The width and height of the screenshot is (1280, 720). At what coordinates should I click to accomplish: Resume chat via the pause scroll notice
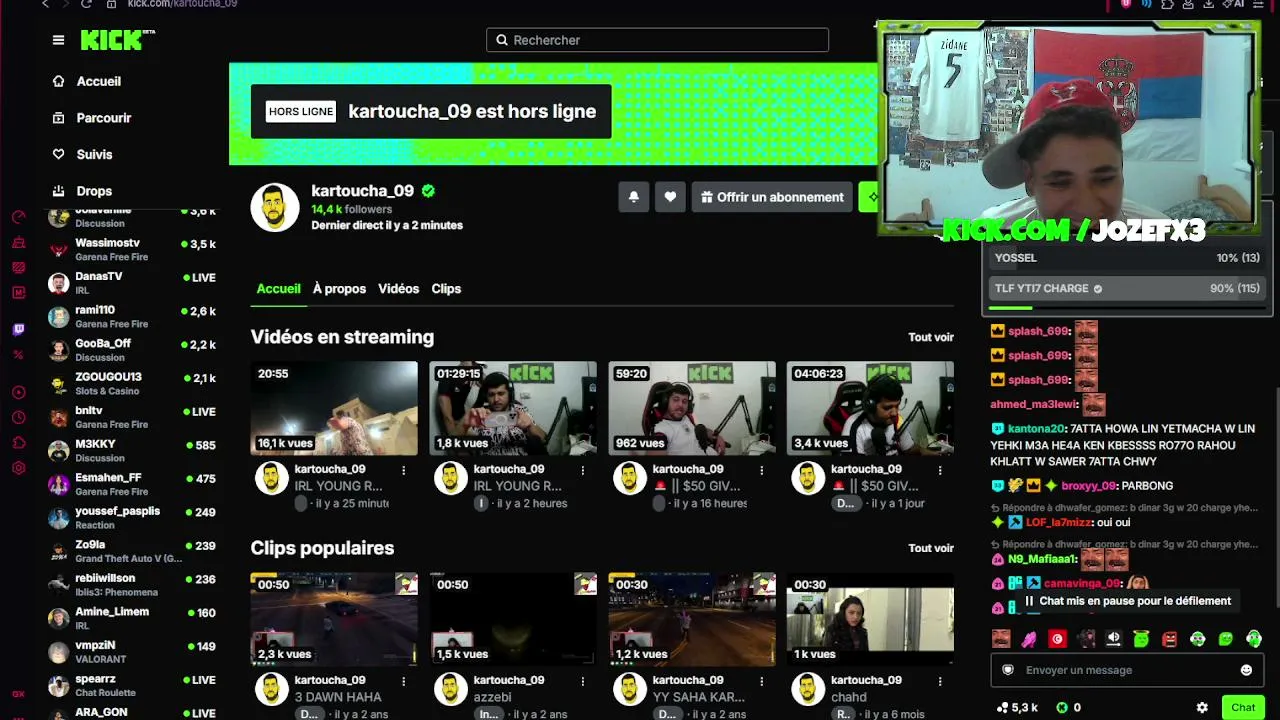tap(1126, 601)
